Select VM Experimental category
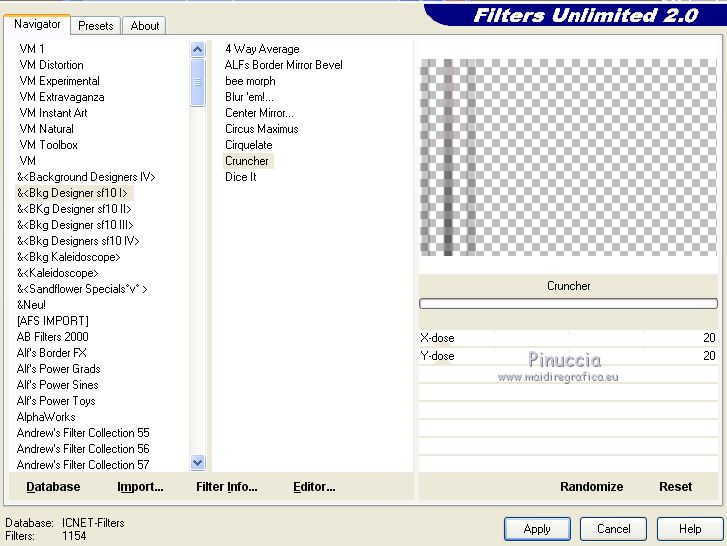Image resolution: width=727 pixels, height=546 pixels. point(59,81)
